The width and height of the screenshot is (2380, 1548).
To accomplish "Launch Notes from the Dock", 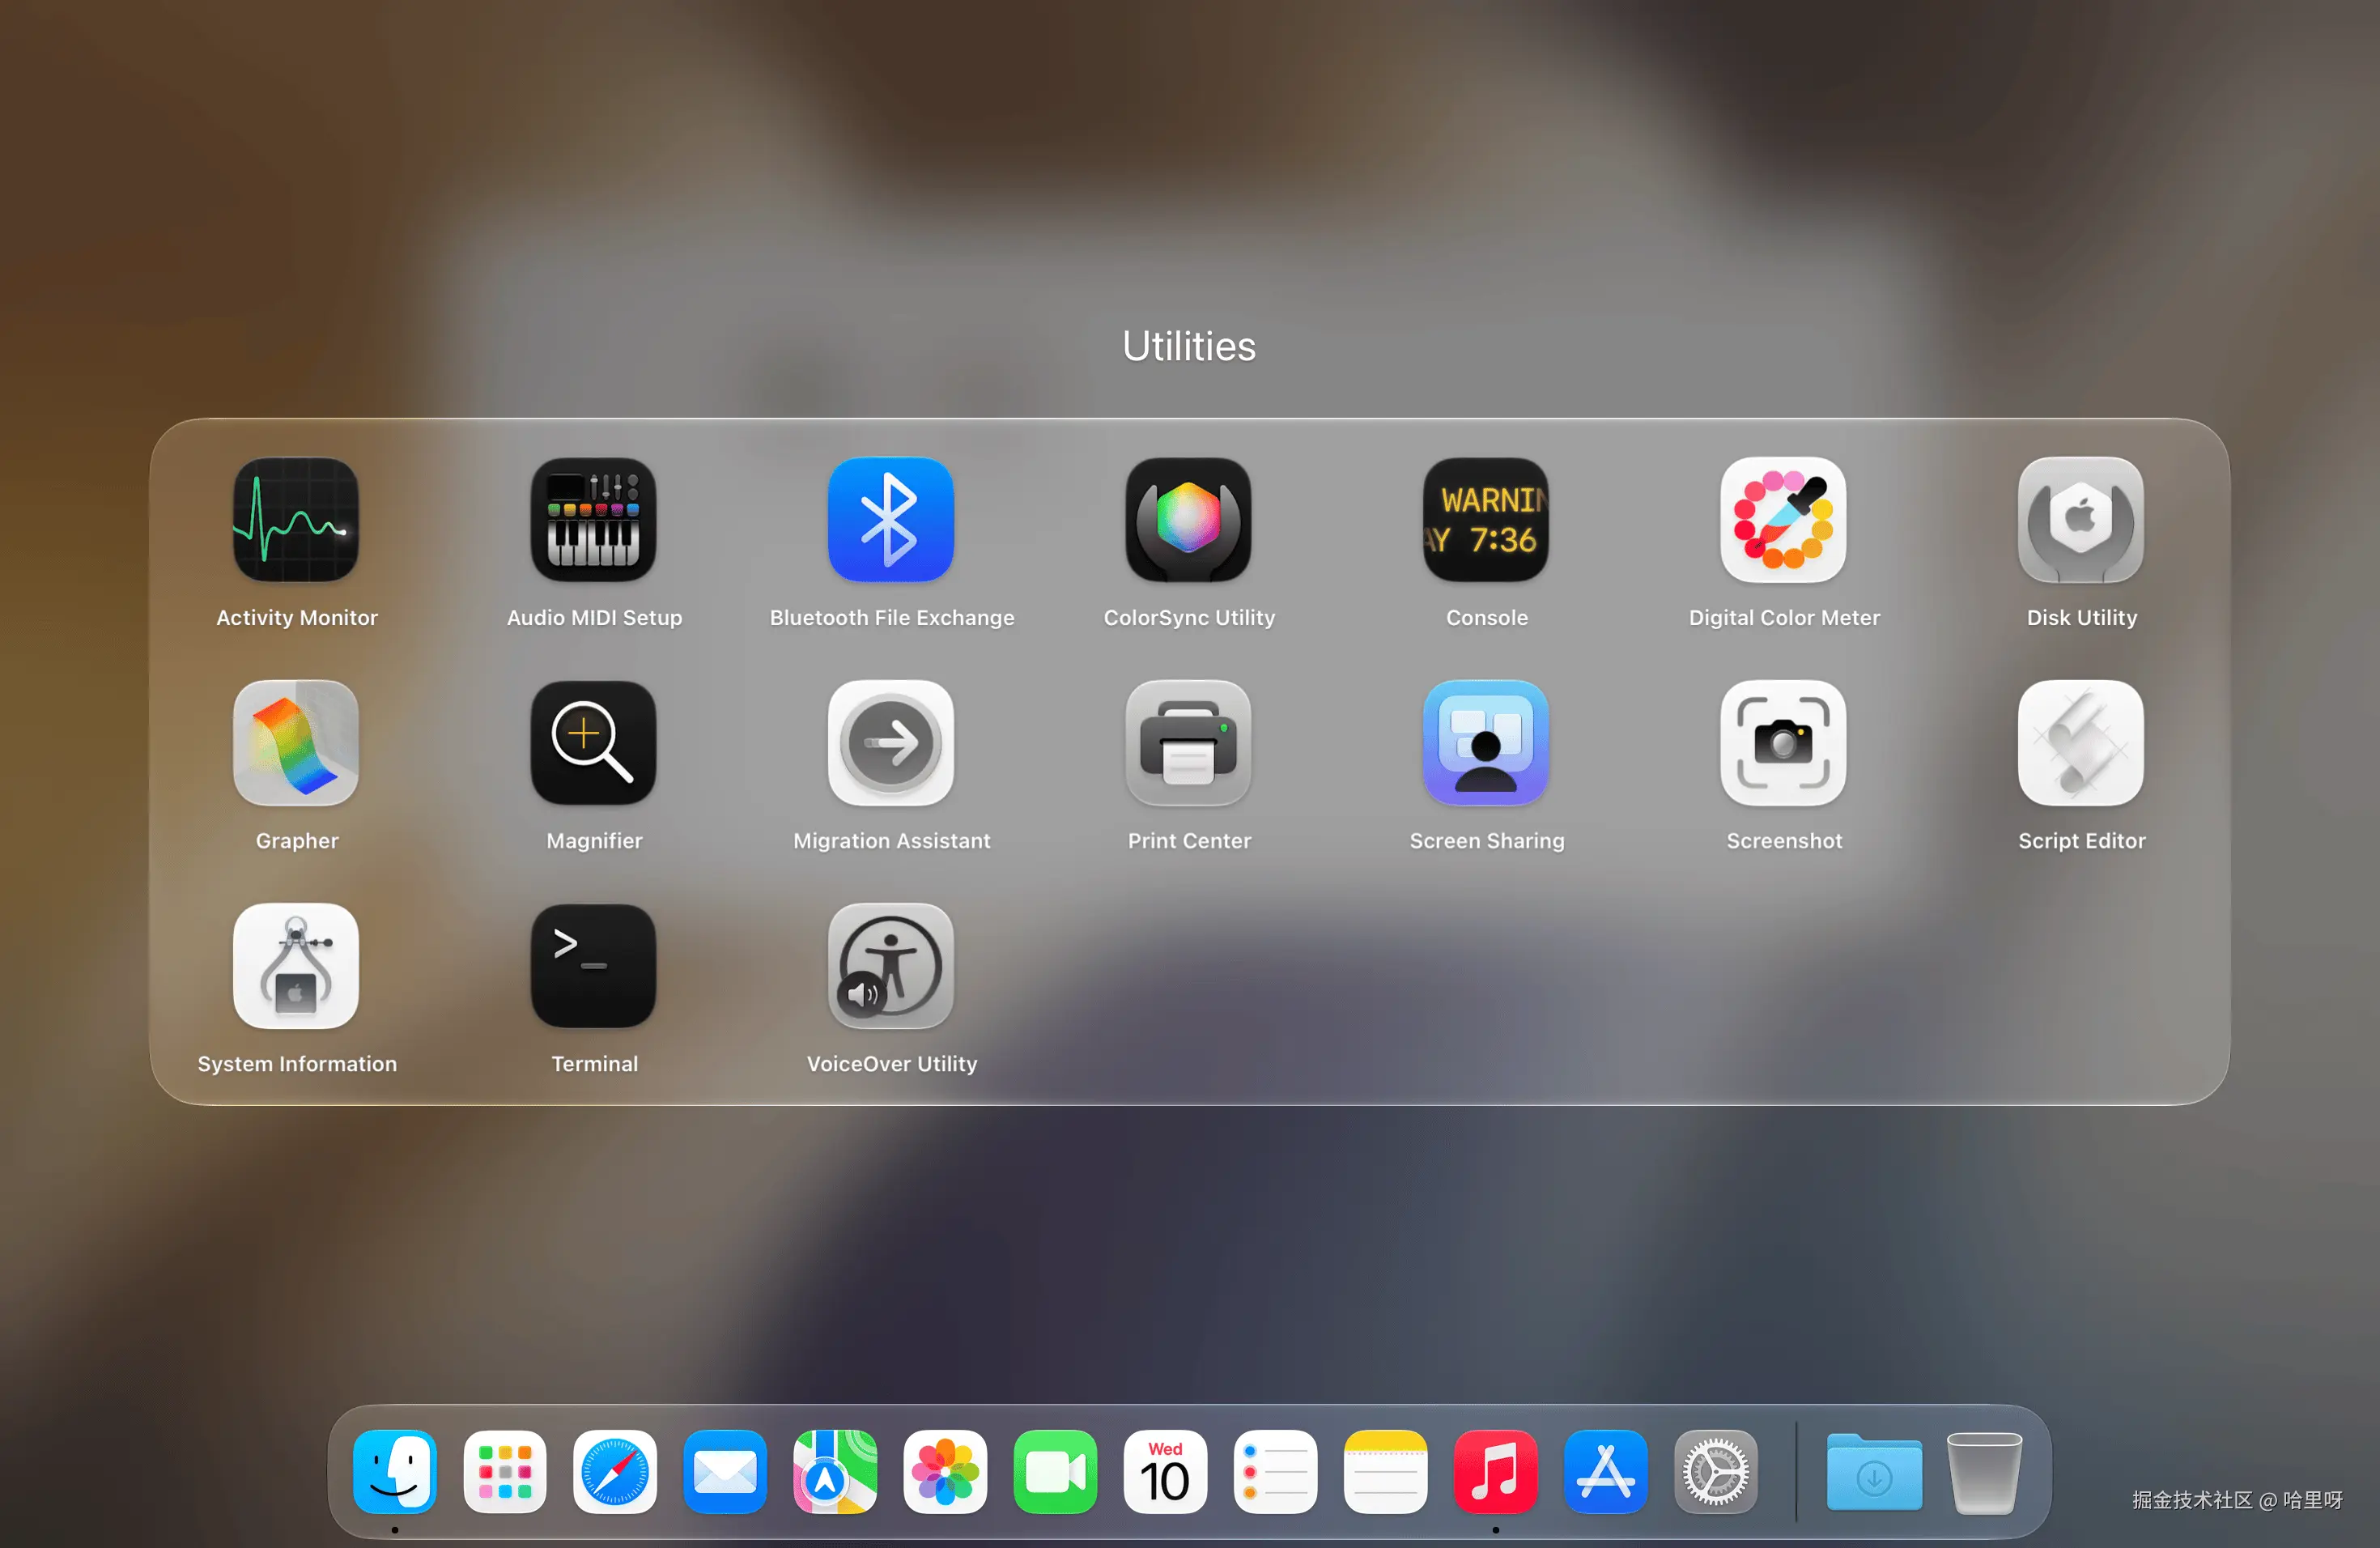I will click(1385, 1471).
